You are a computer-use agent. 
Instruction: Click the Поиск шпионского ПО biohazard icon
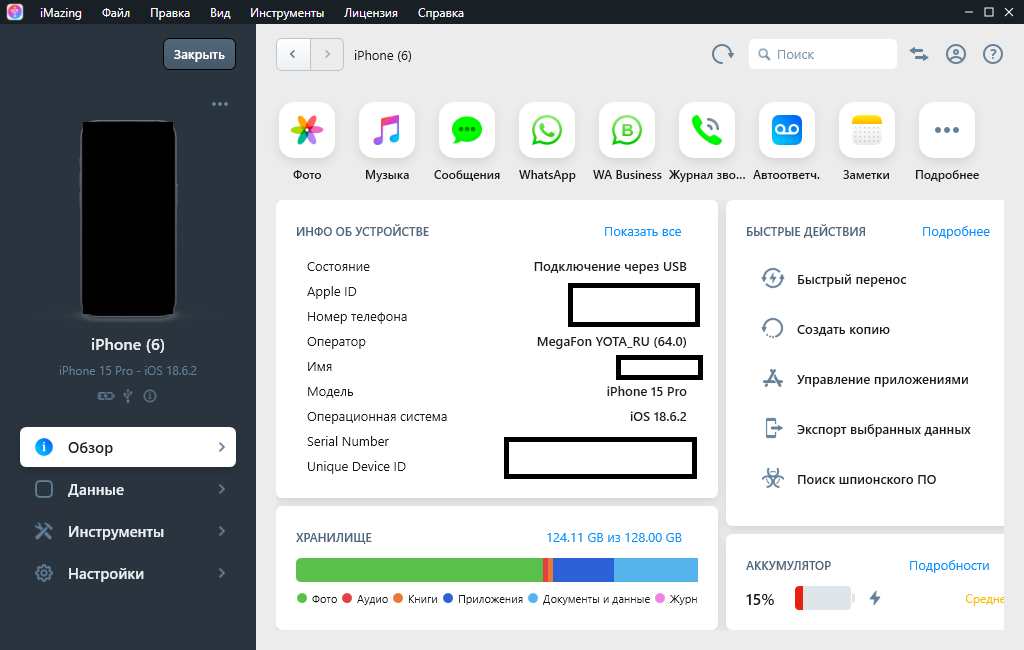pos(773,479)
